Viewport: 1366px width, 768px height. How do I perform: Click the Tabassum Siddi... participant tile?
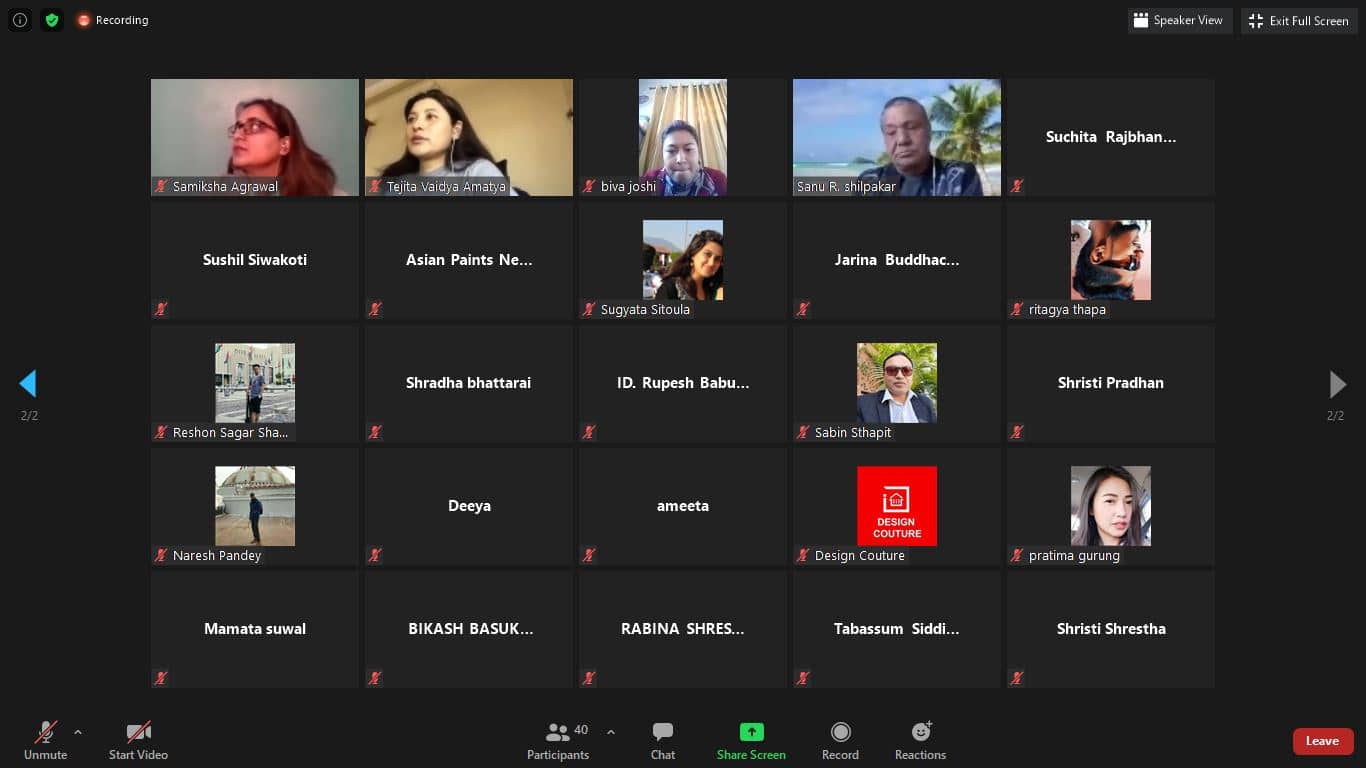click(x=897, y=629)
